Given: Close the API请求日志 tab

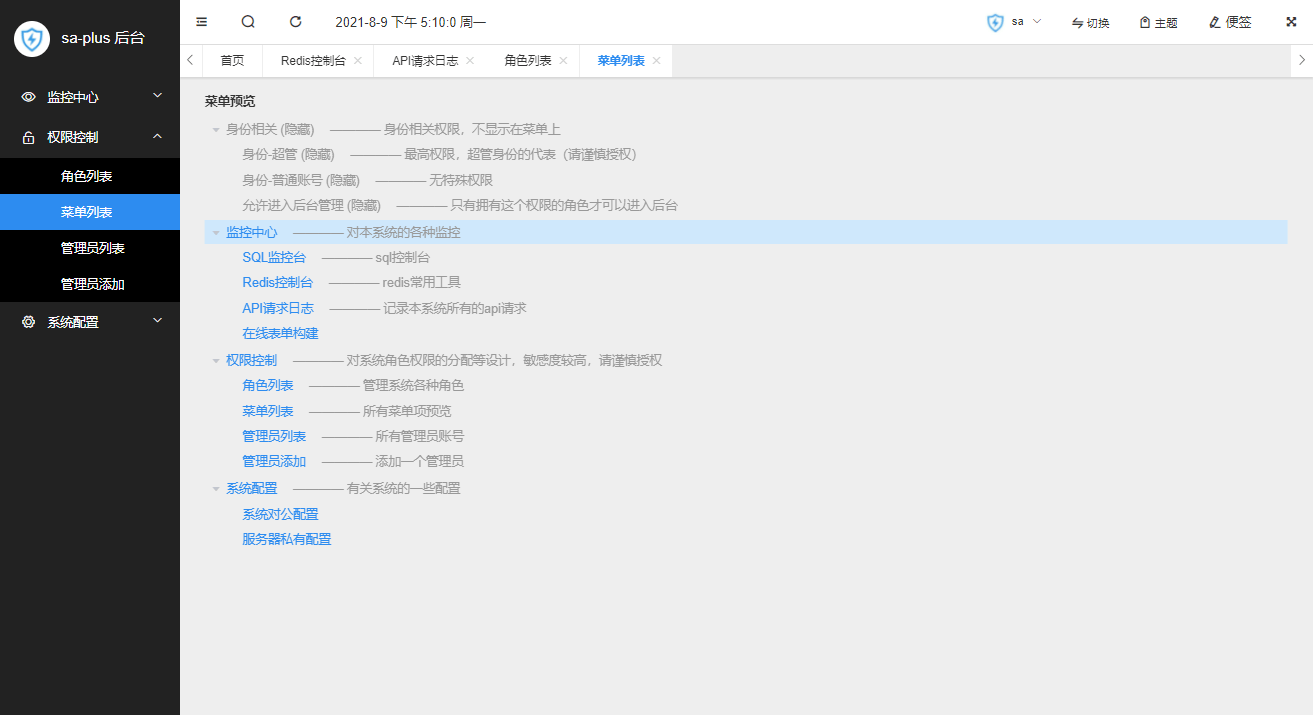Looking at the screenshot, I should tap(470, 61).
